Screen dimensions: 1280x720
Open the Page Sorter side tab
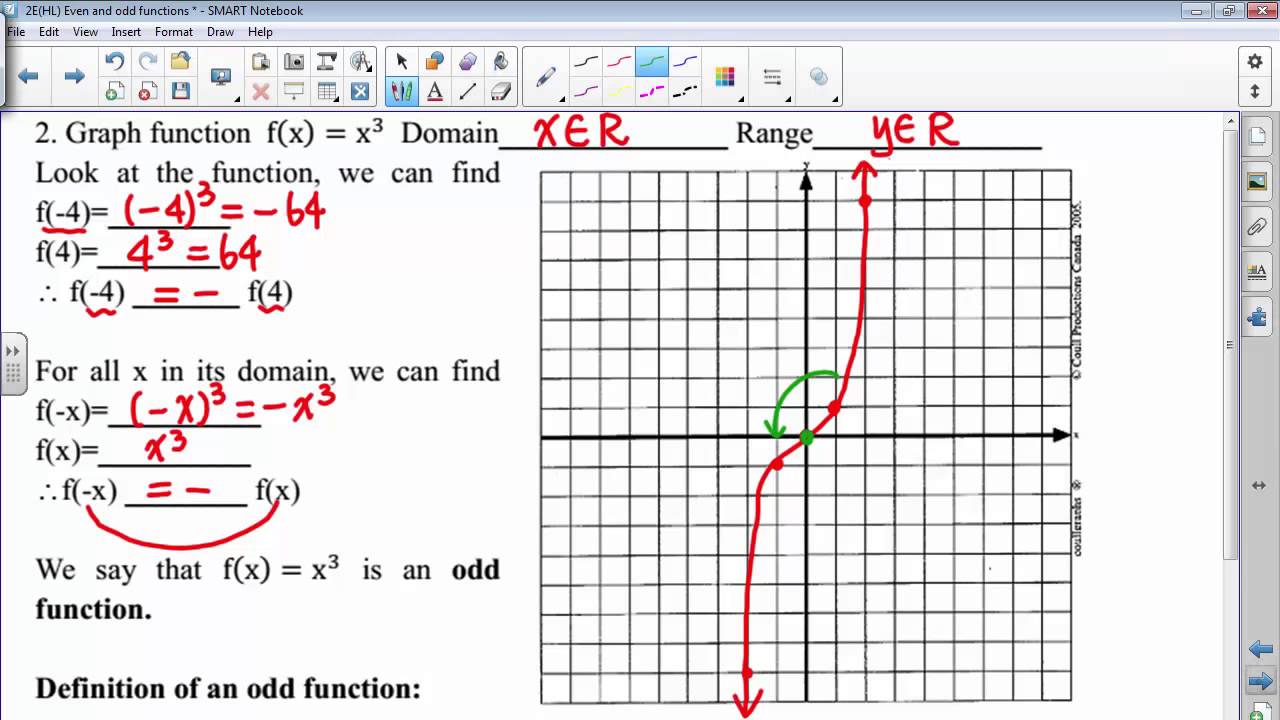(x=1257, y=137)
